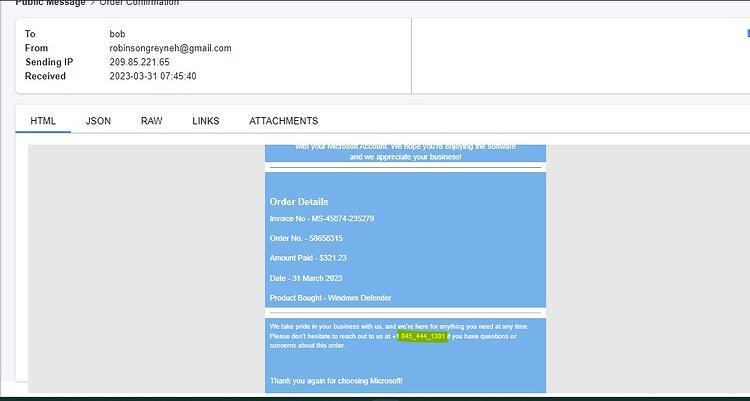This screenshot has width=750, height=401.
Task: Select the RAW tab
Action: pos(152,121)
